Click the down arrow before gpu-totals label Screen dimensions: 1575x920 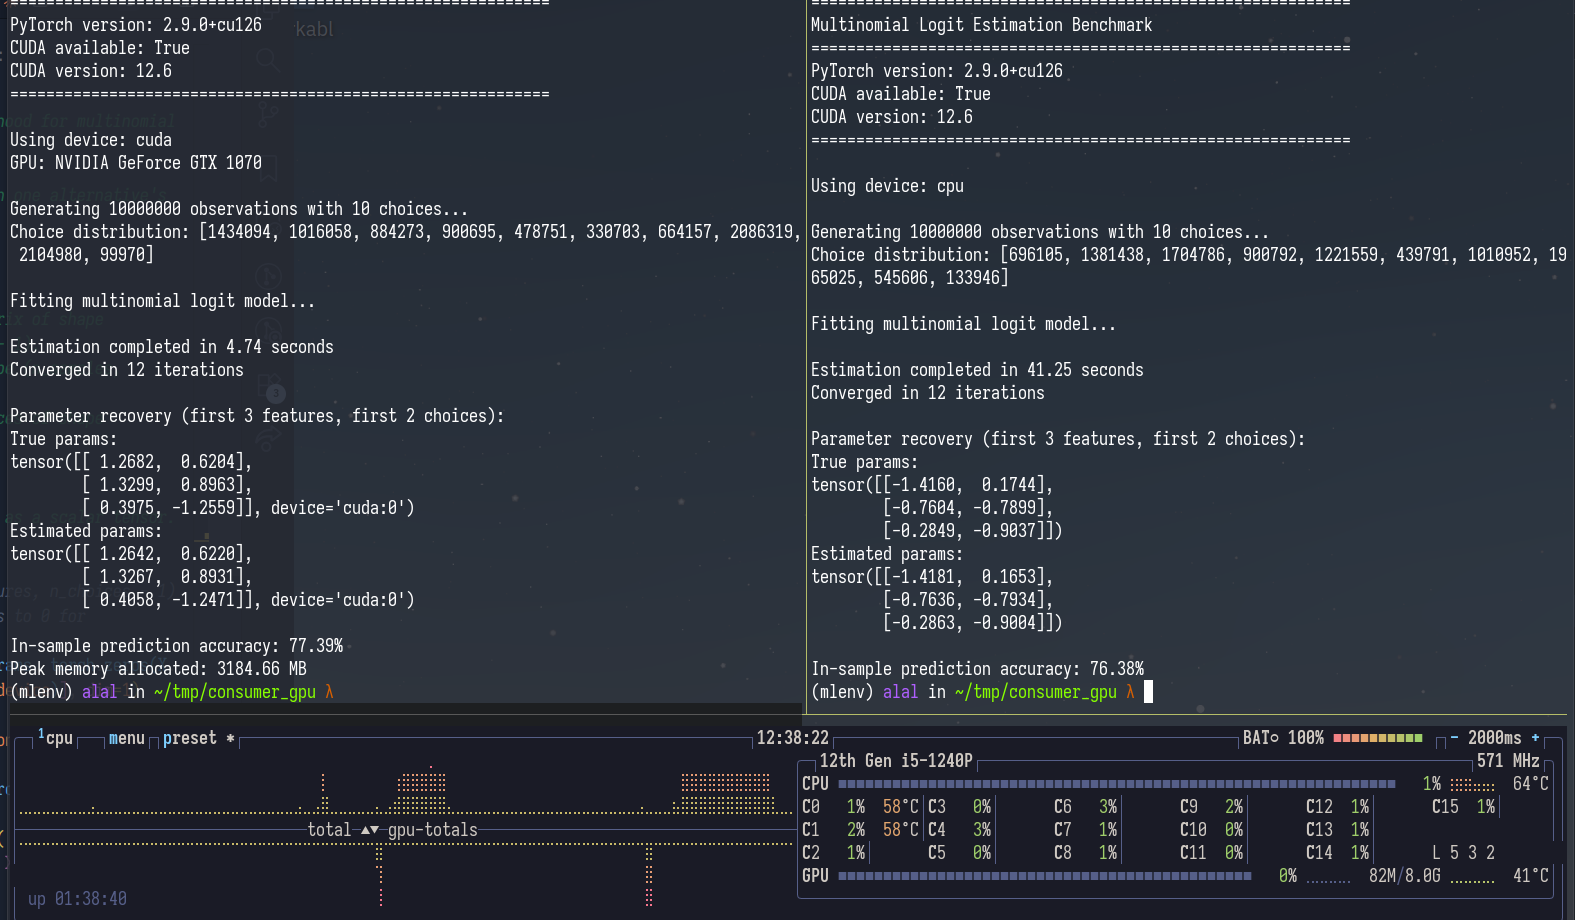pos(375,830)
